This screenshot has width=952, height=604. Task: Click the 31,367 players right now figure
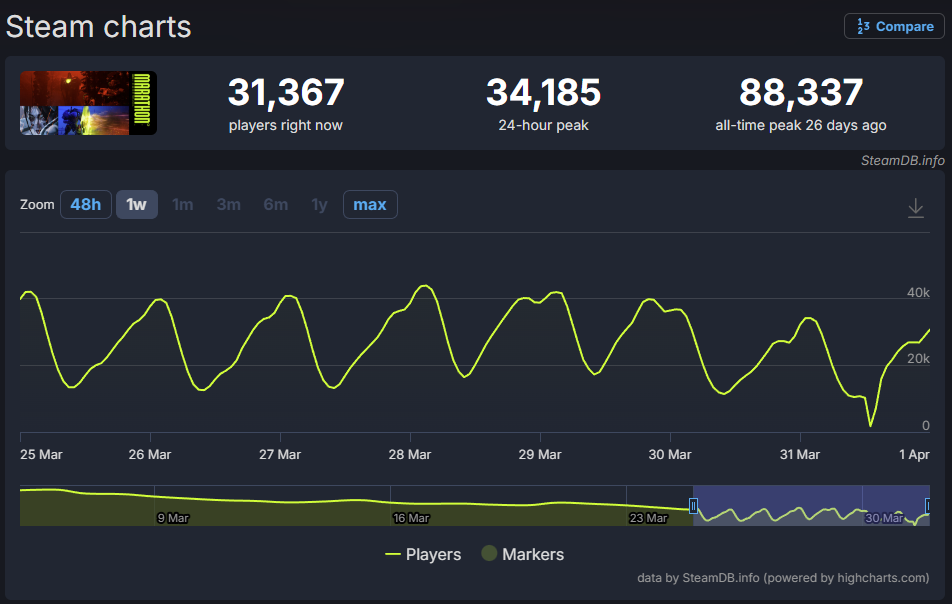pos(286,92)
